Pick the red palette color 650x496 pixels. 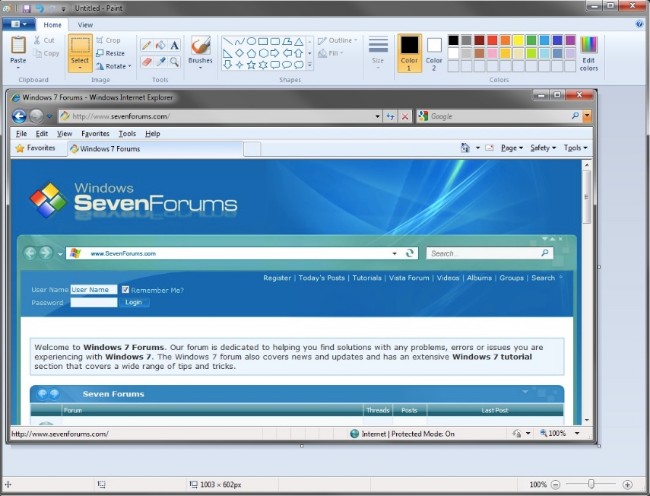pos(492,40)
